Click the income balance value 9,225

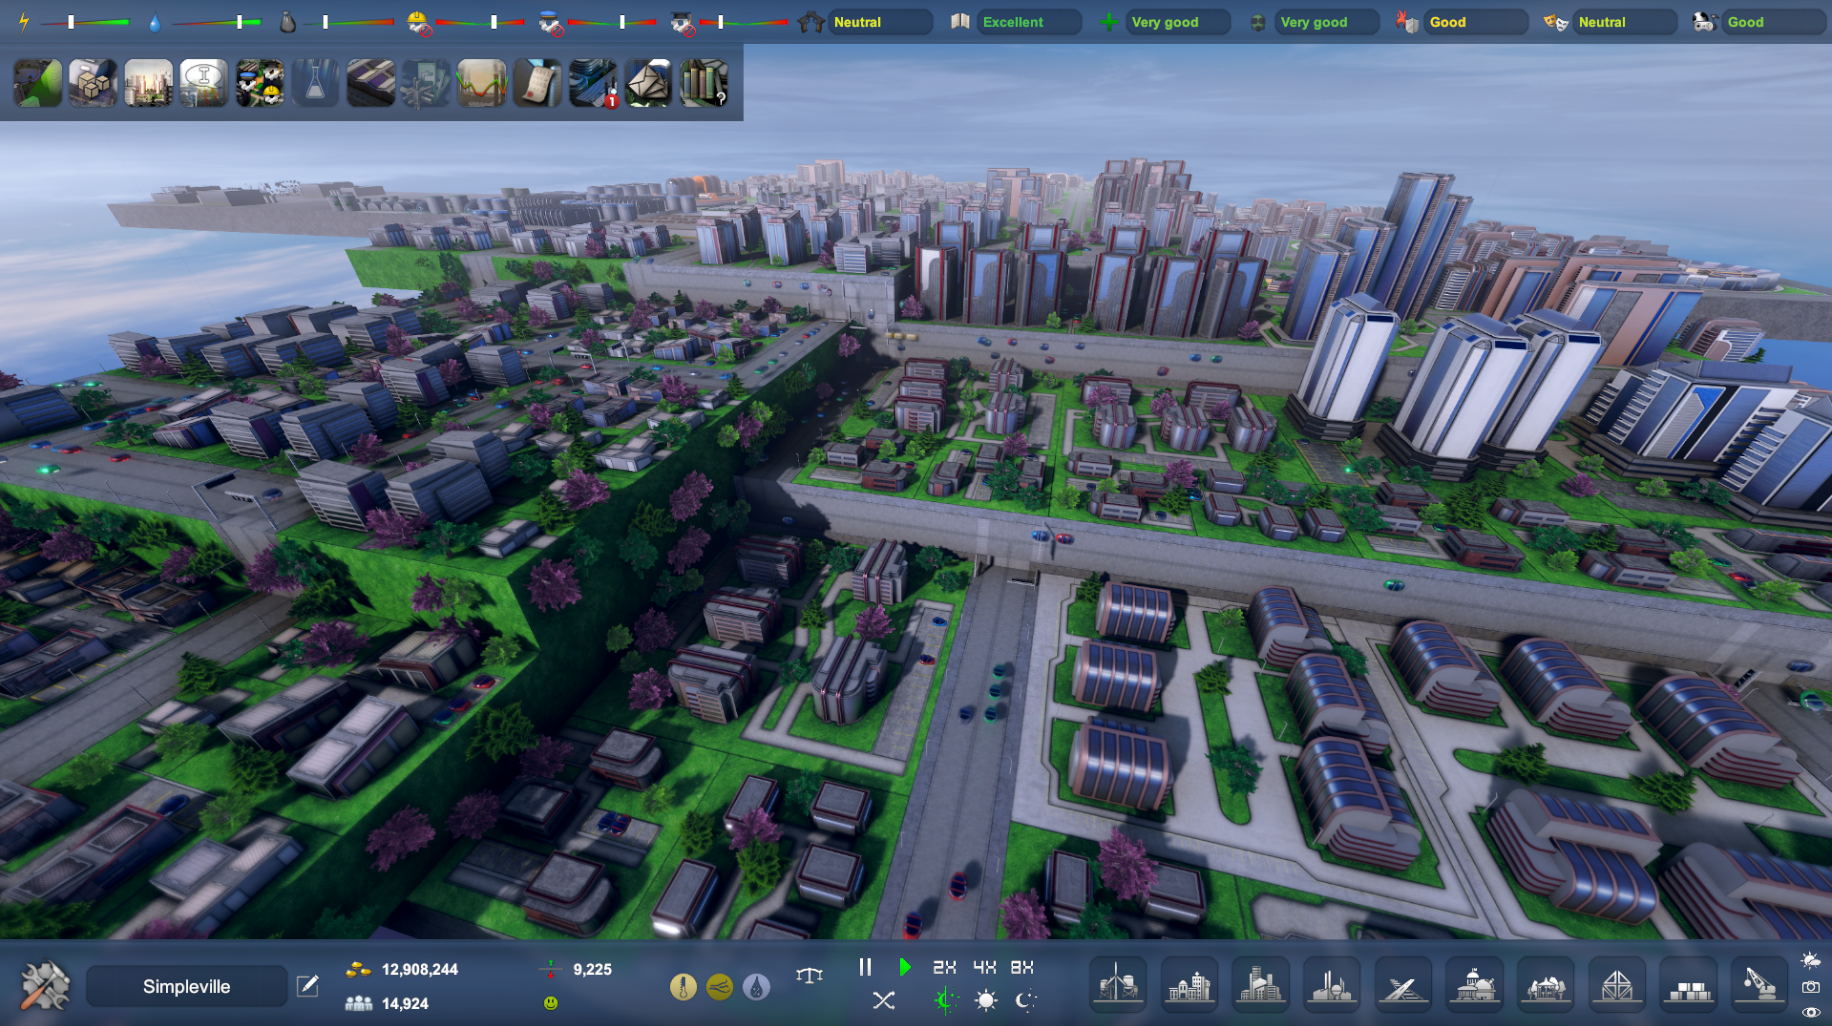point(592,969)
